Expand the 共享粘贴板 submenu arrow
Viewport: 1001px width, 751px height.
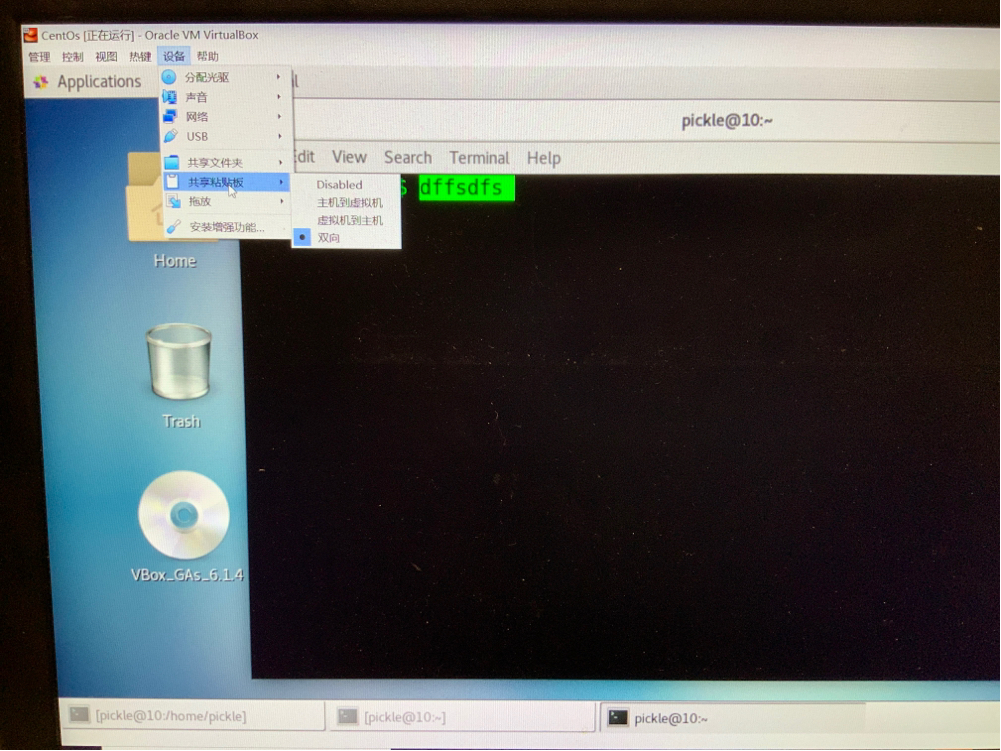pyautogui.click(x=281, y=182)
